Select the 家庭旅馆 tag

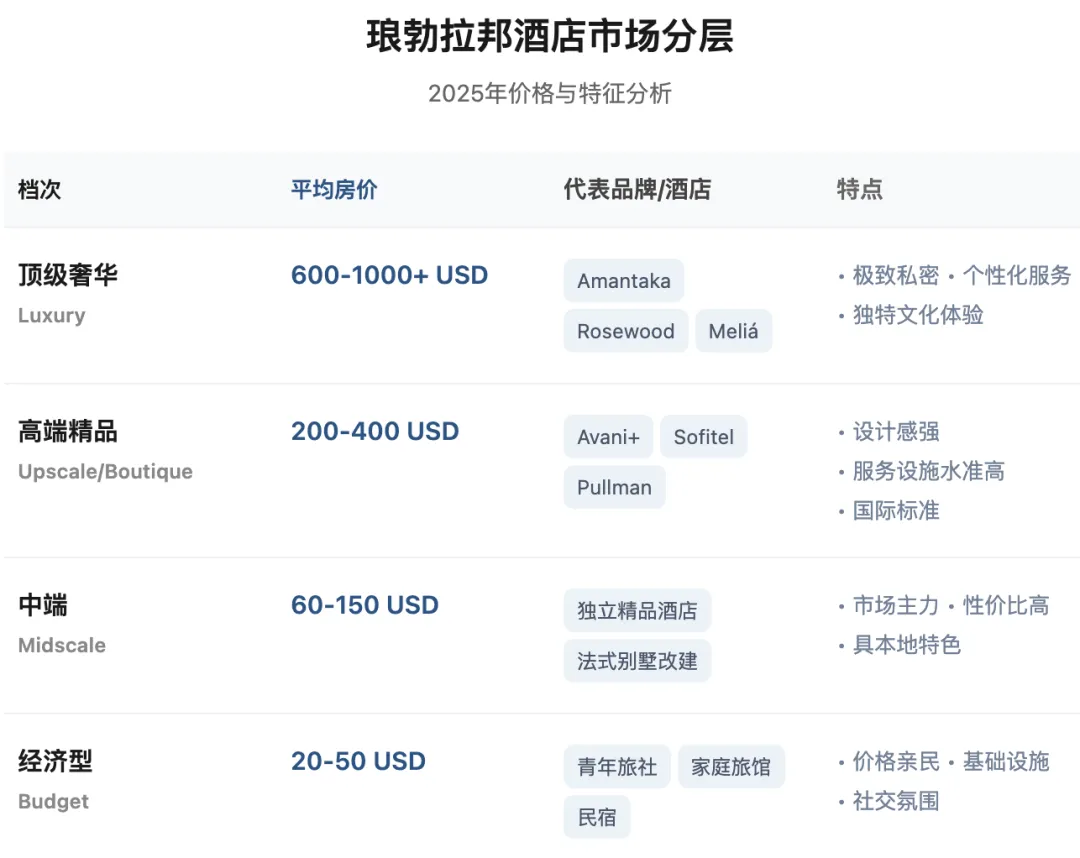point(731,767)
